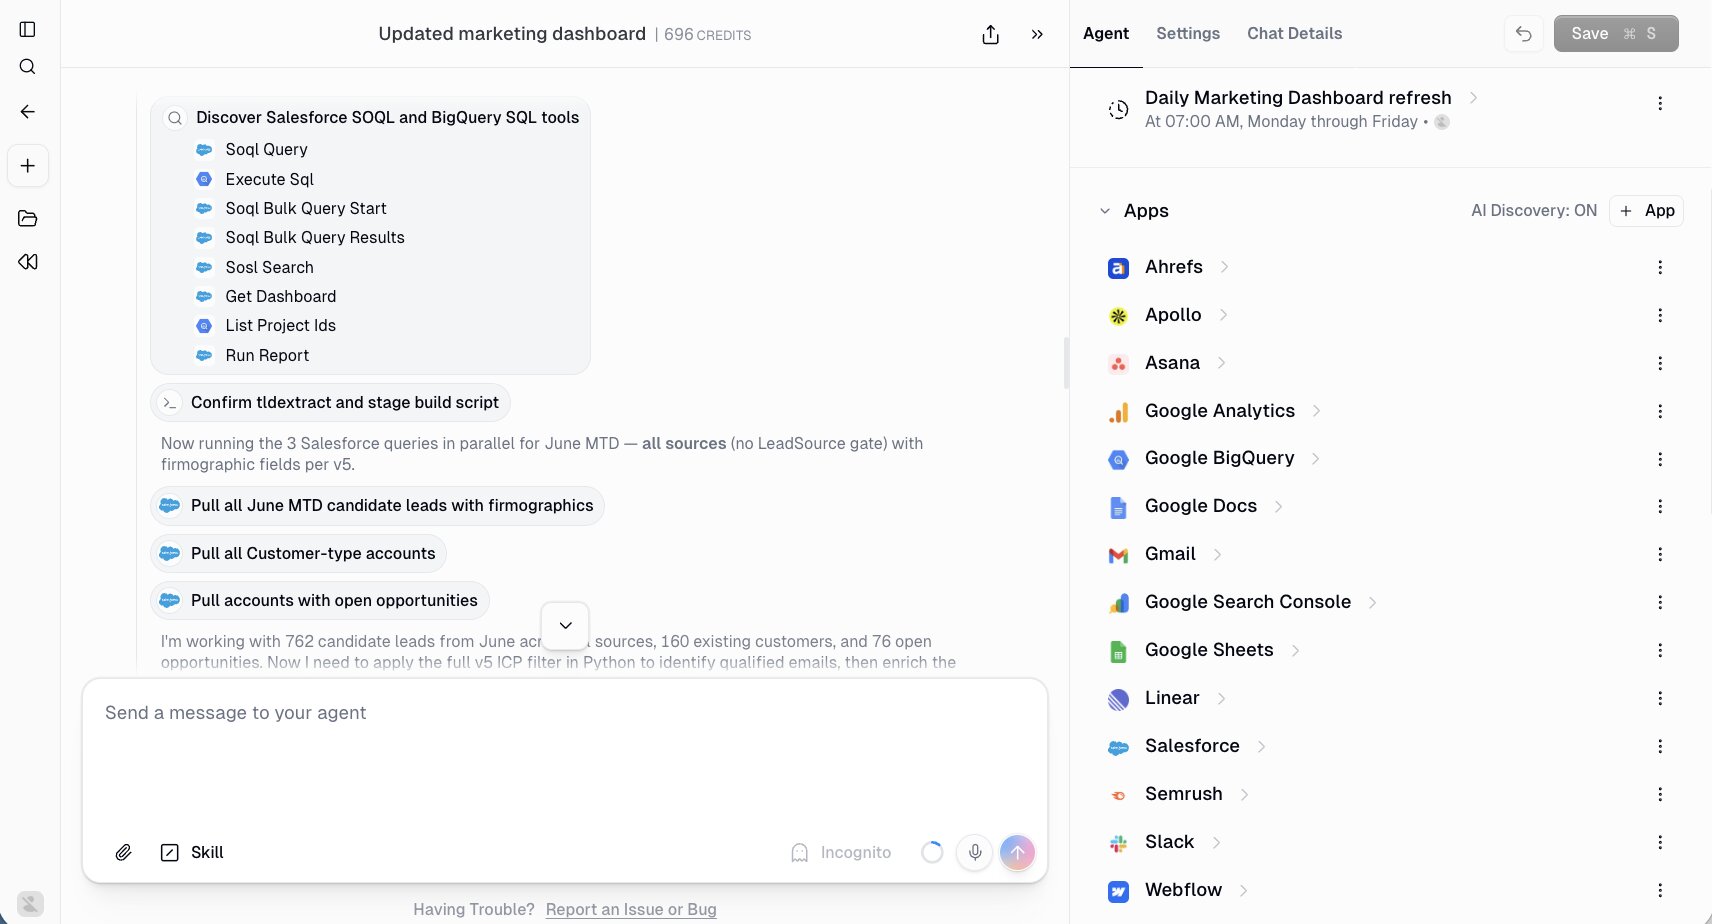Expand the Salesforce app entry
The width and height of the screenshot is (1712, 924).
coord(1261,746)
